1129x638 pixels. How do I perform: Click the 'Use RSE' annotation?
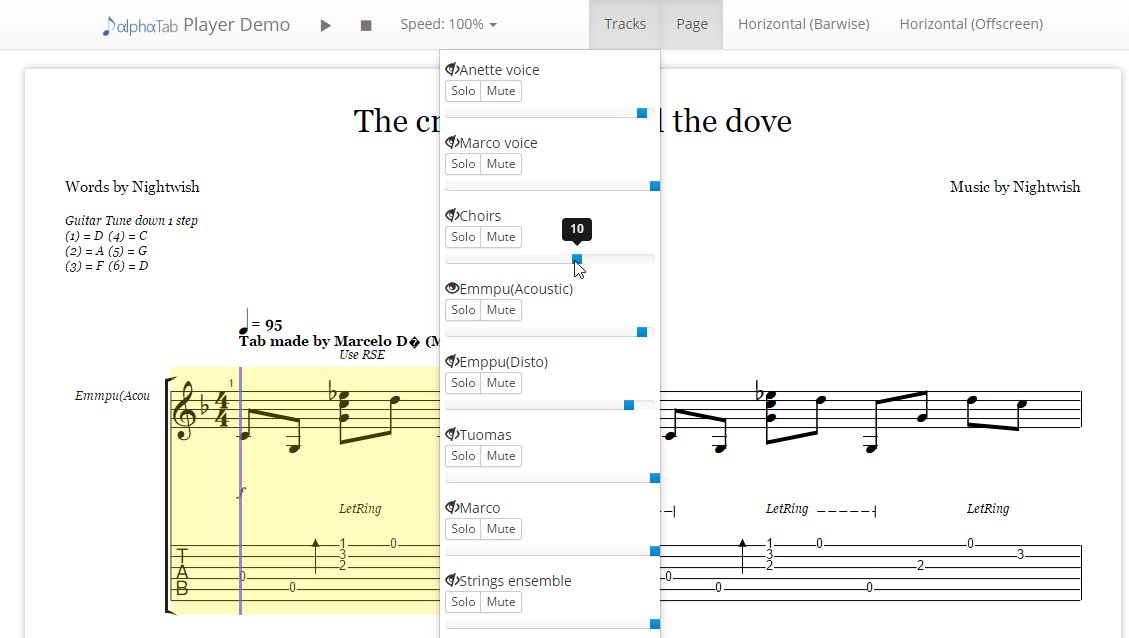[x=361, y=354]
